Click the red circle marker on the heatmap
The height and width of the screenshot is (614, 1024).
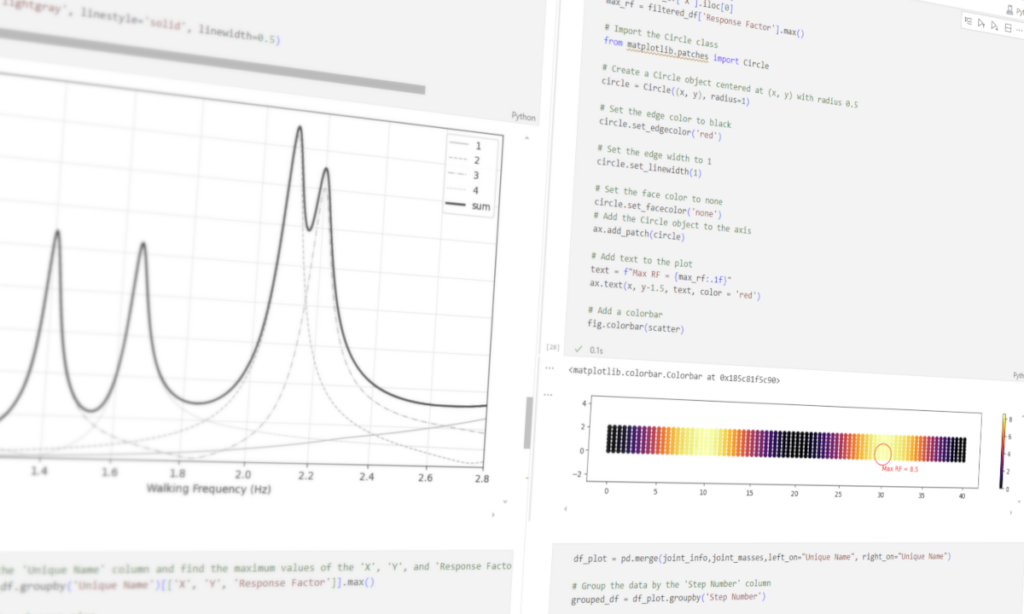pyautogui.click(x=882, y=455)
